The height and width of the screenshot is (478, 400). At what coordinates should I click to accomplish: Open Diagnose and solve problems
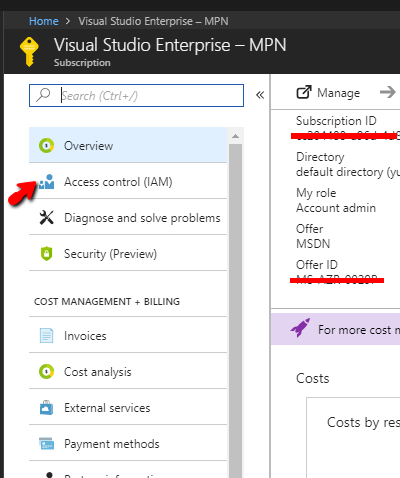[128, 218]
